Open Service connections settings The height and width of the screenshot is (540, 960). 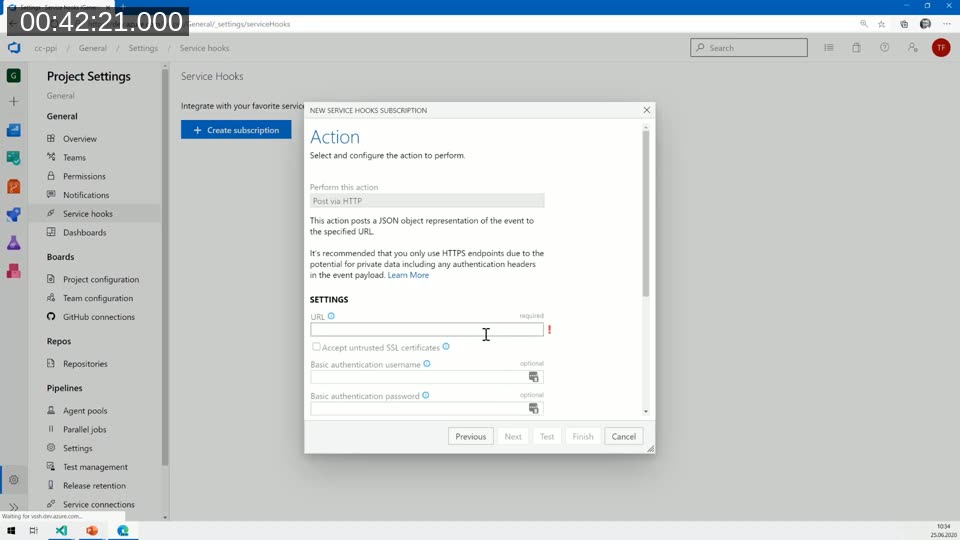coord(98,504)
